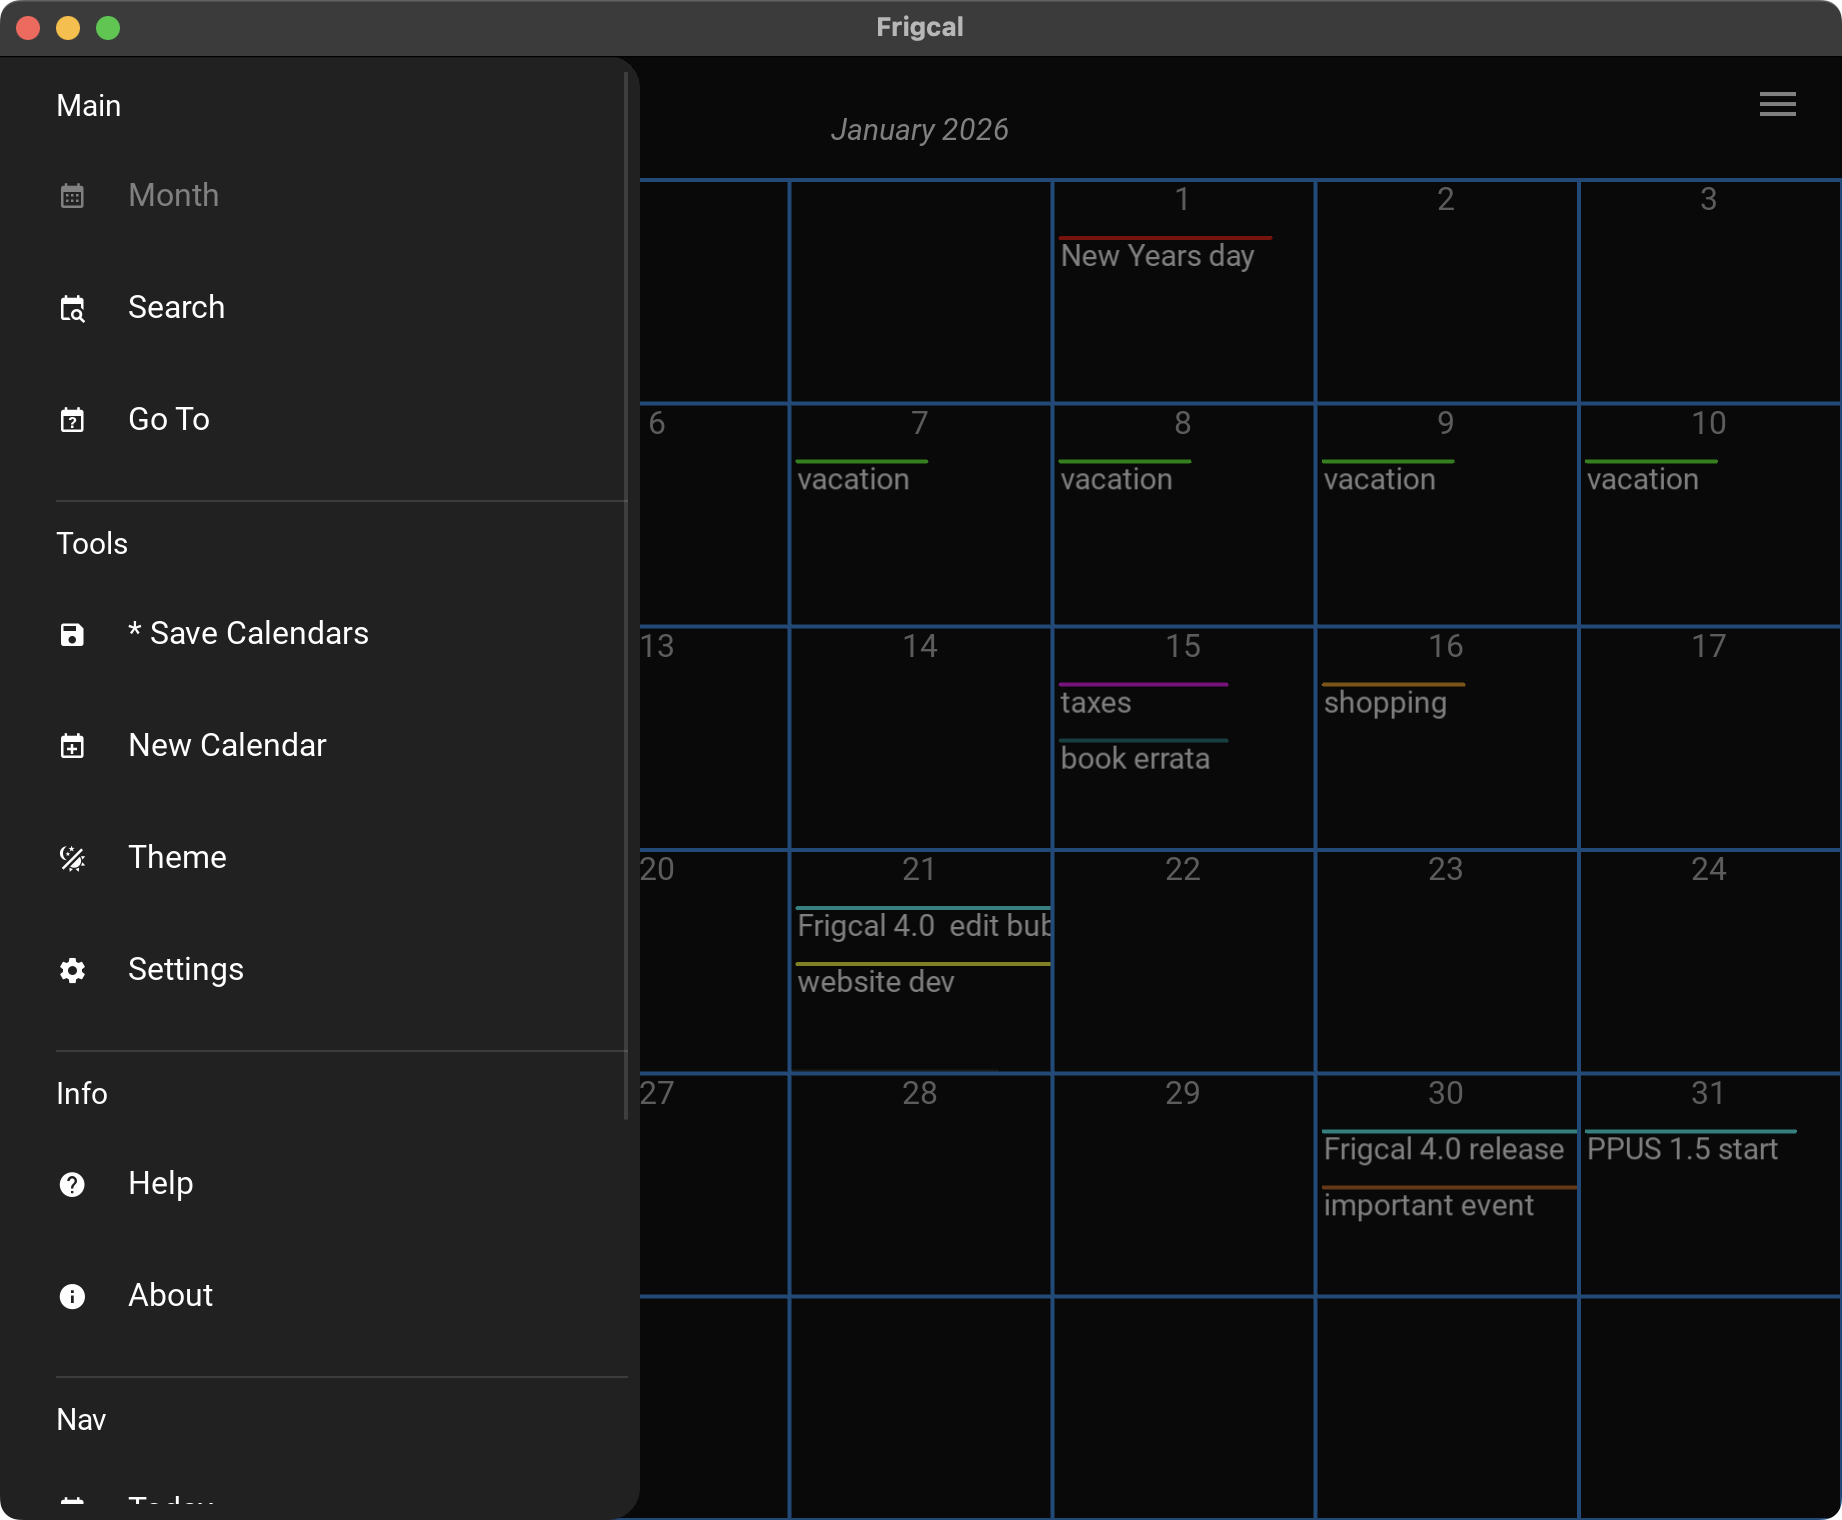Open the taxes event on the 15th
The image size is (1842, 1520).
click(x=1095, y=702)
